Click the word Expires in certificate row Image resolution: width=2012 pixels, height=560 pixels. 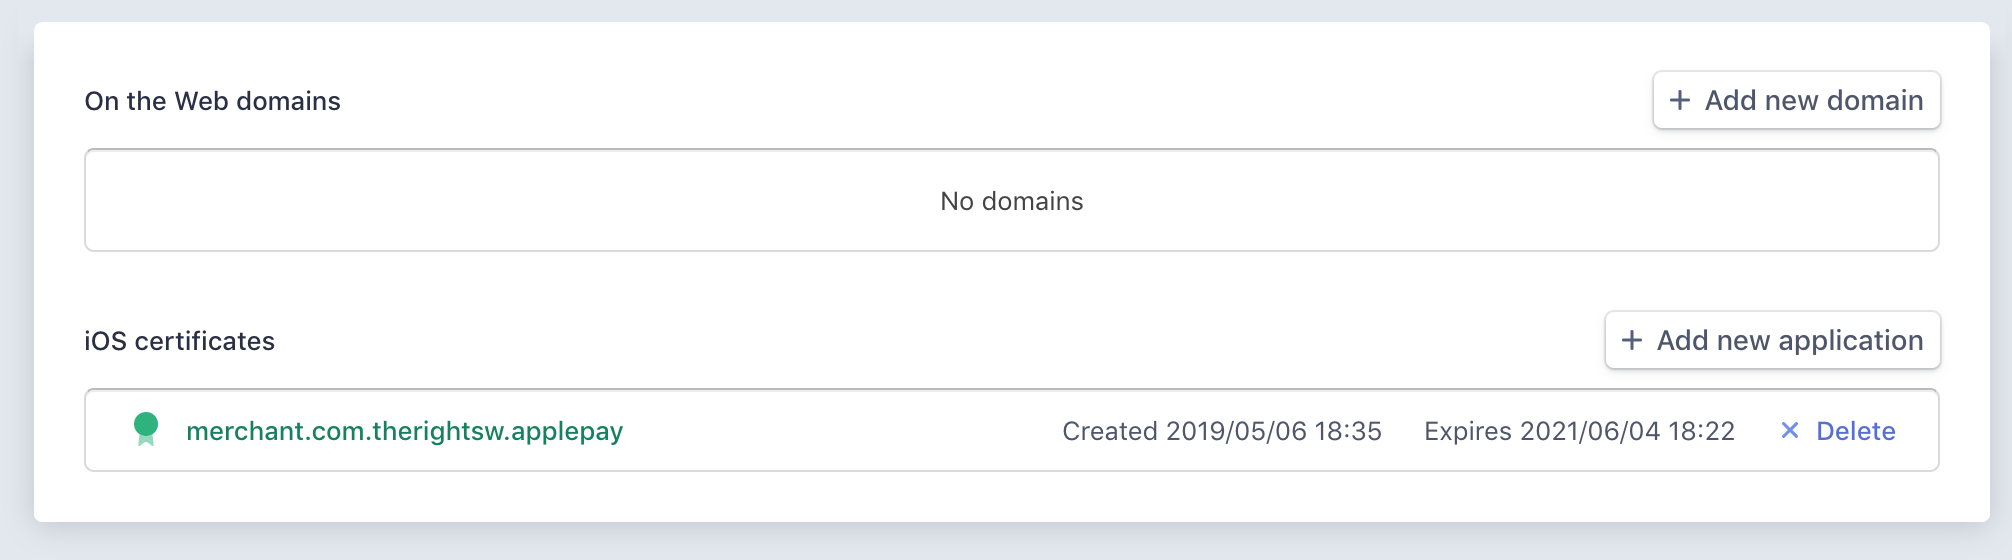[x=1468, y=431]
